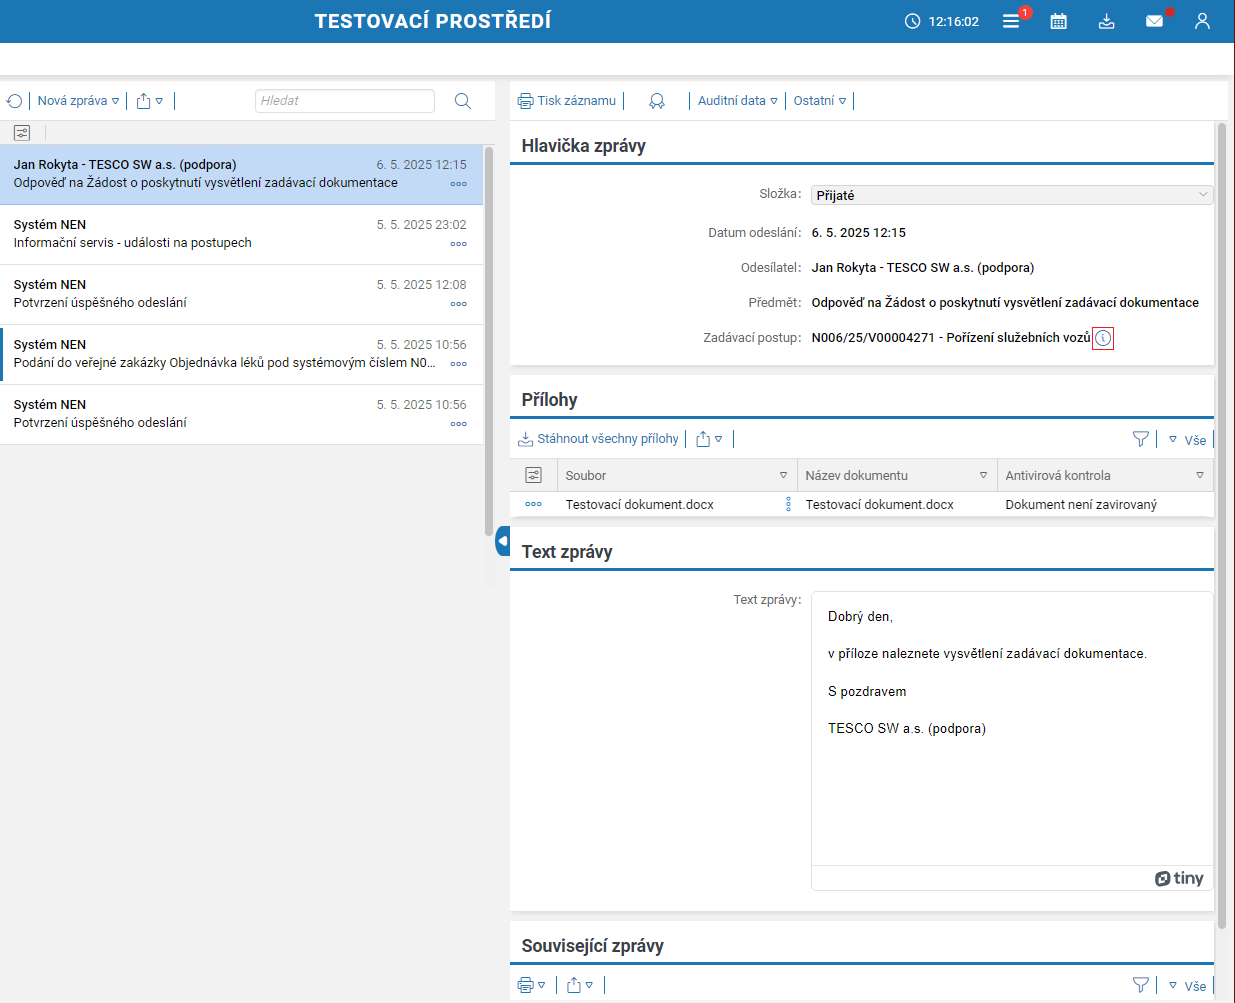Click the download icon in header
Image resolution: width=1235 pixels, height=1003 pixels.
pos(1106,21)
